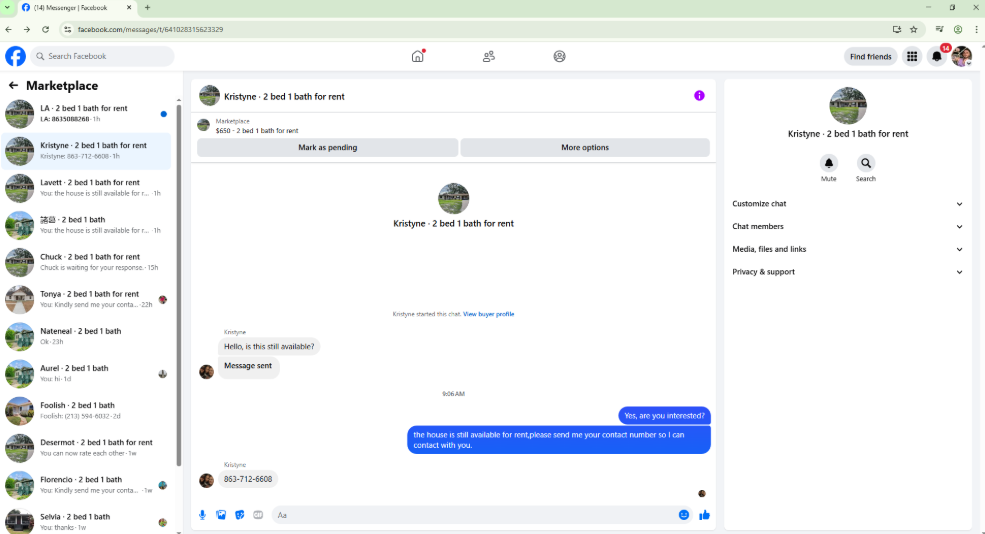Open the Groups icon in top navigation
Image resolution: width=985 pixels, height=534 pixels.
pyautogui.click(x=559, y=57)
